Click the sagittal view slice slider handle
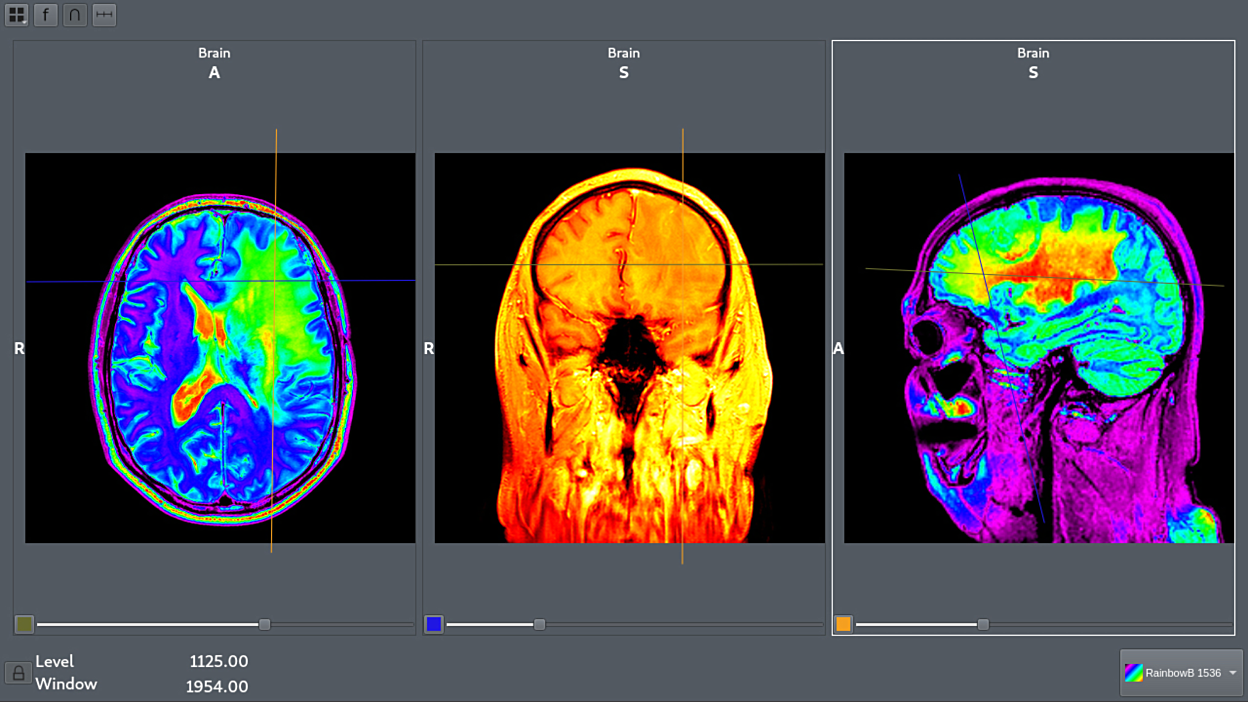Screen dimensions: 1248x702 983,624
